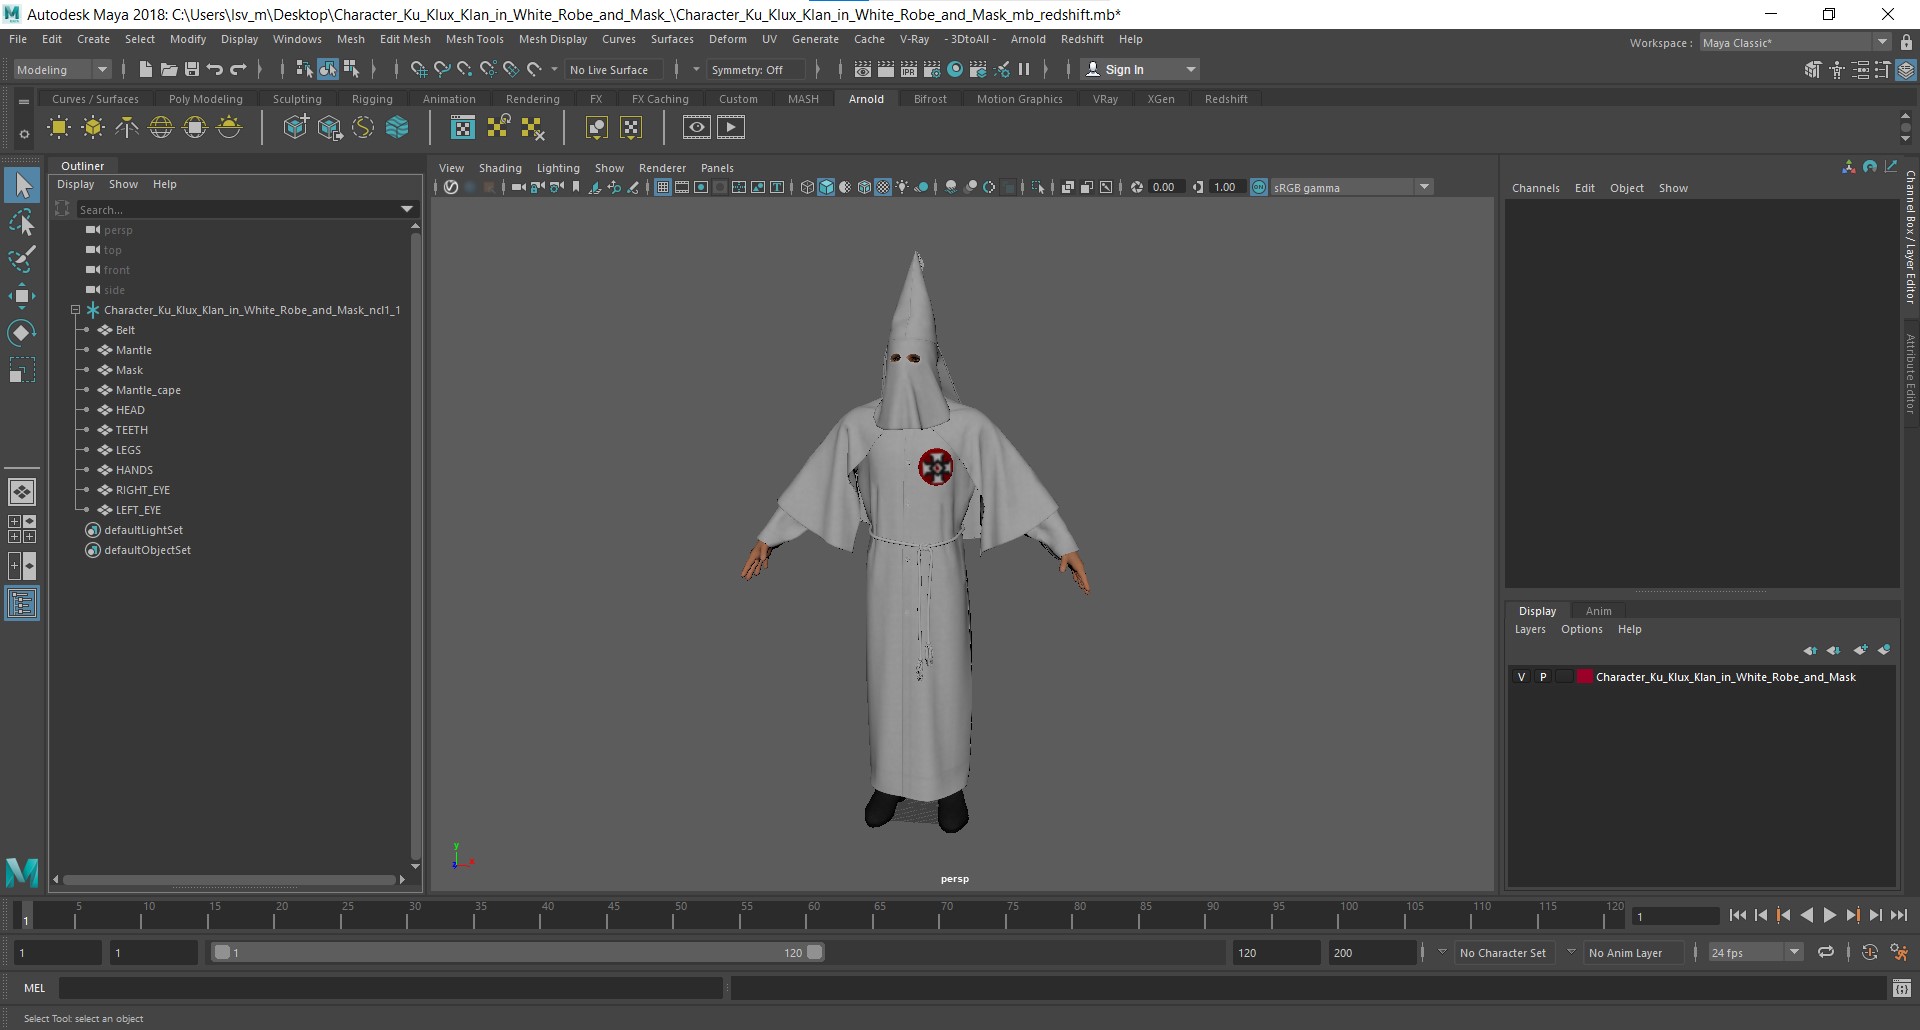Click the New Scene icon
The height and width of the screenshot is (1030, 1920).
[x=145, y=69]
